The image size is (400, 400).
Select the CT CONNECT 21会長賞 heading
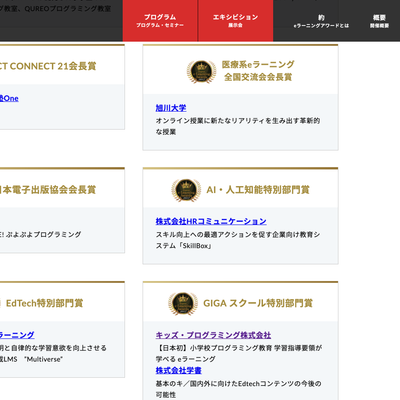point(48,66)
